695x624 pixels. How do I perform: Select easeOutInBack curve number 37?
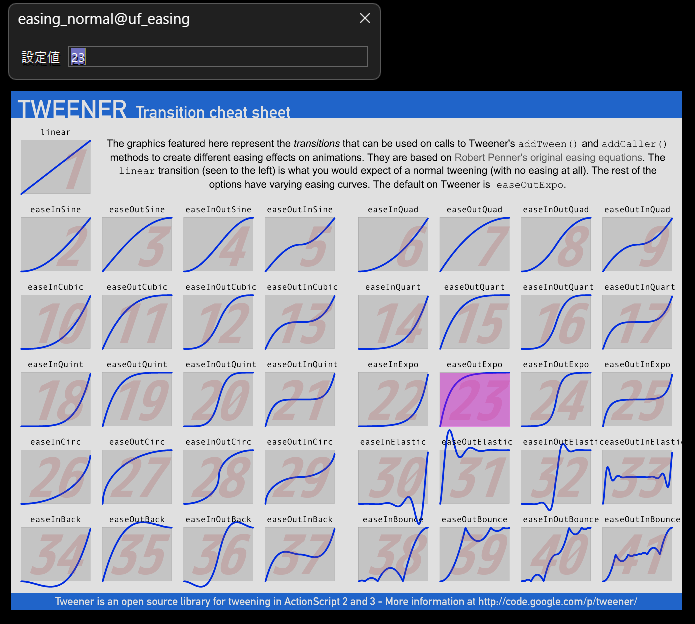pyautogui.click(x=300, y=554)
